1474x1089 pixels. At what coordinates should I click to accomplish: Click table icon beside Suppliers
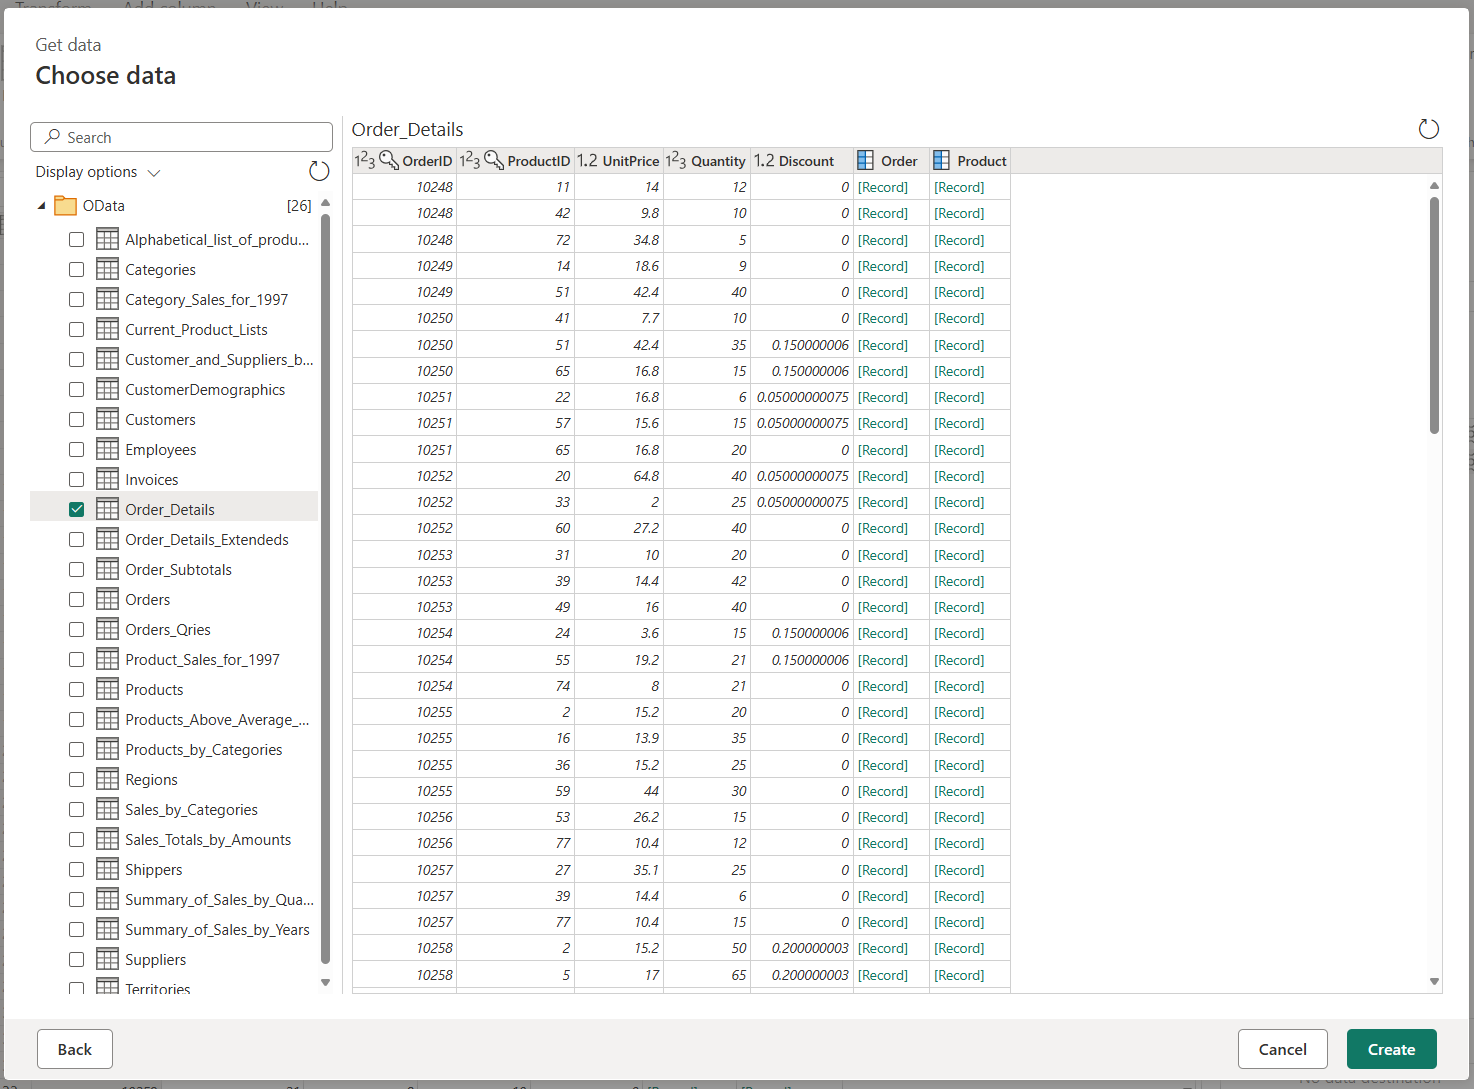coord(107,959)
